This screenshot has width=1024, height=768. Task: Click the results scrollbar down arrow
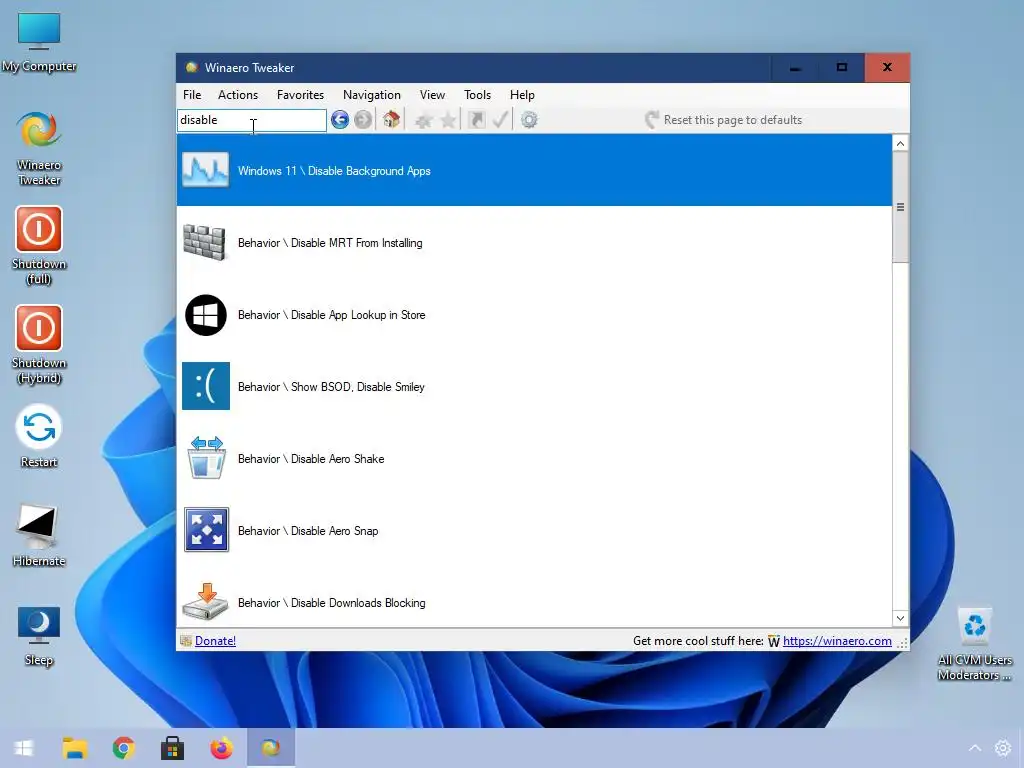click(901, 618)
